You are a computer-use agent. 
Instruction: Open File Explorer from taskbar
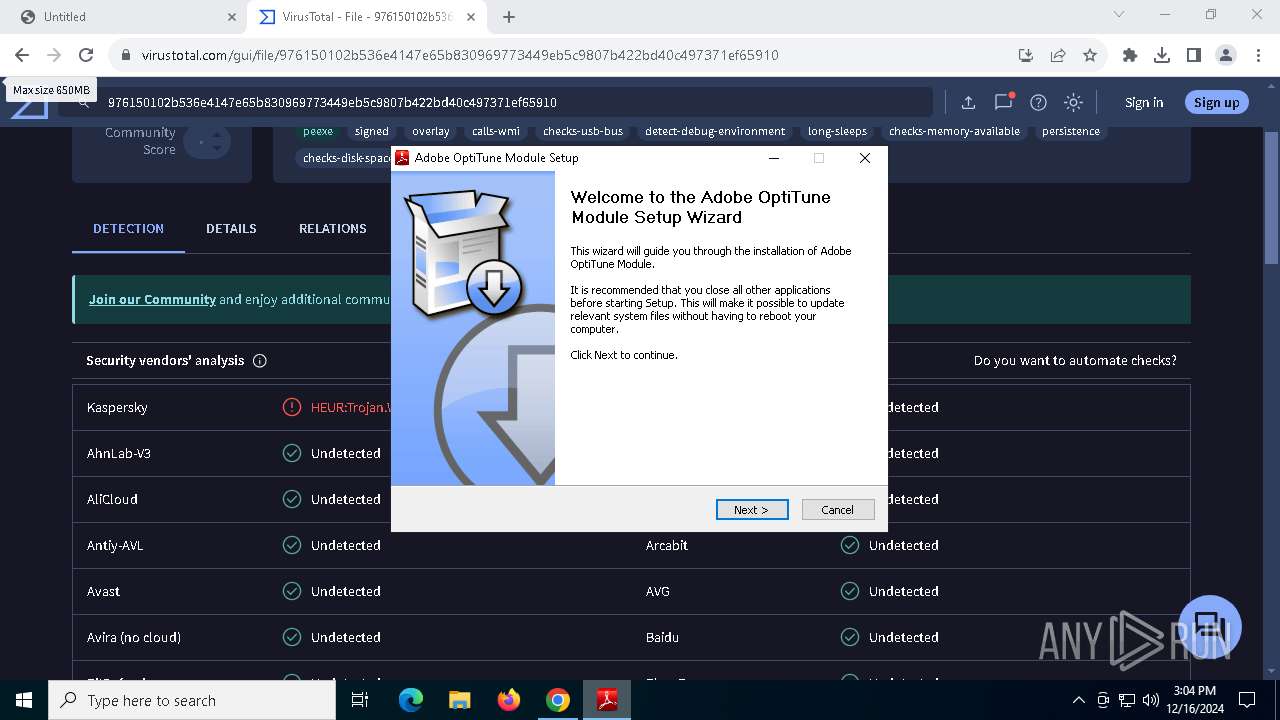coord(460,700)
